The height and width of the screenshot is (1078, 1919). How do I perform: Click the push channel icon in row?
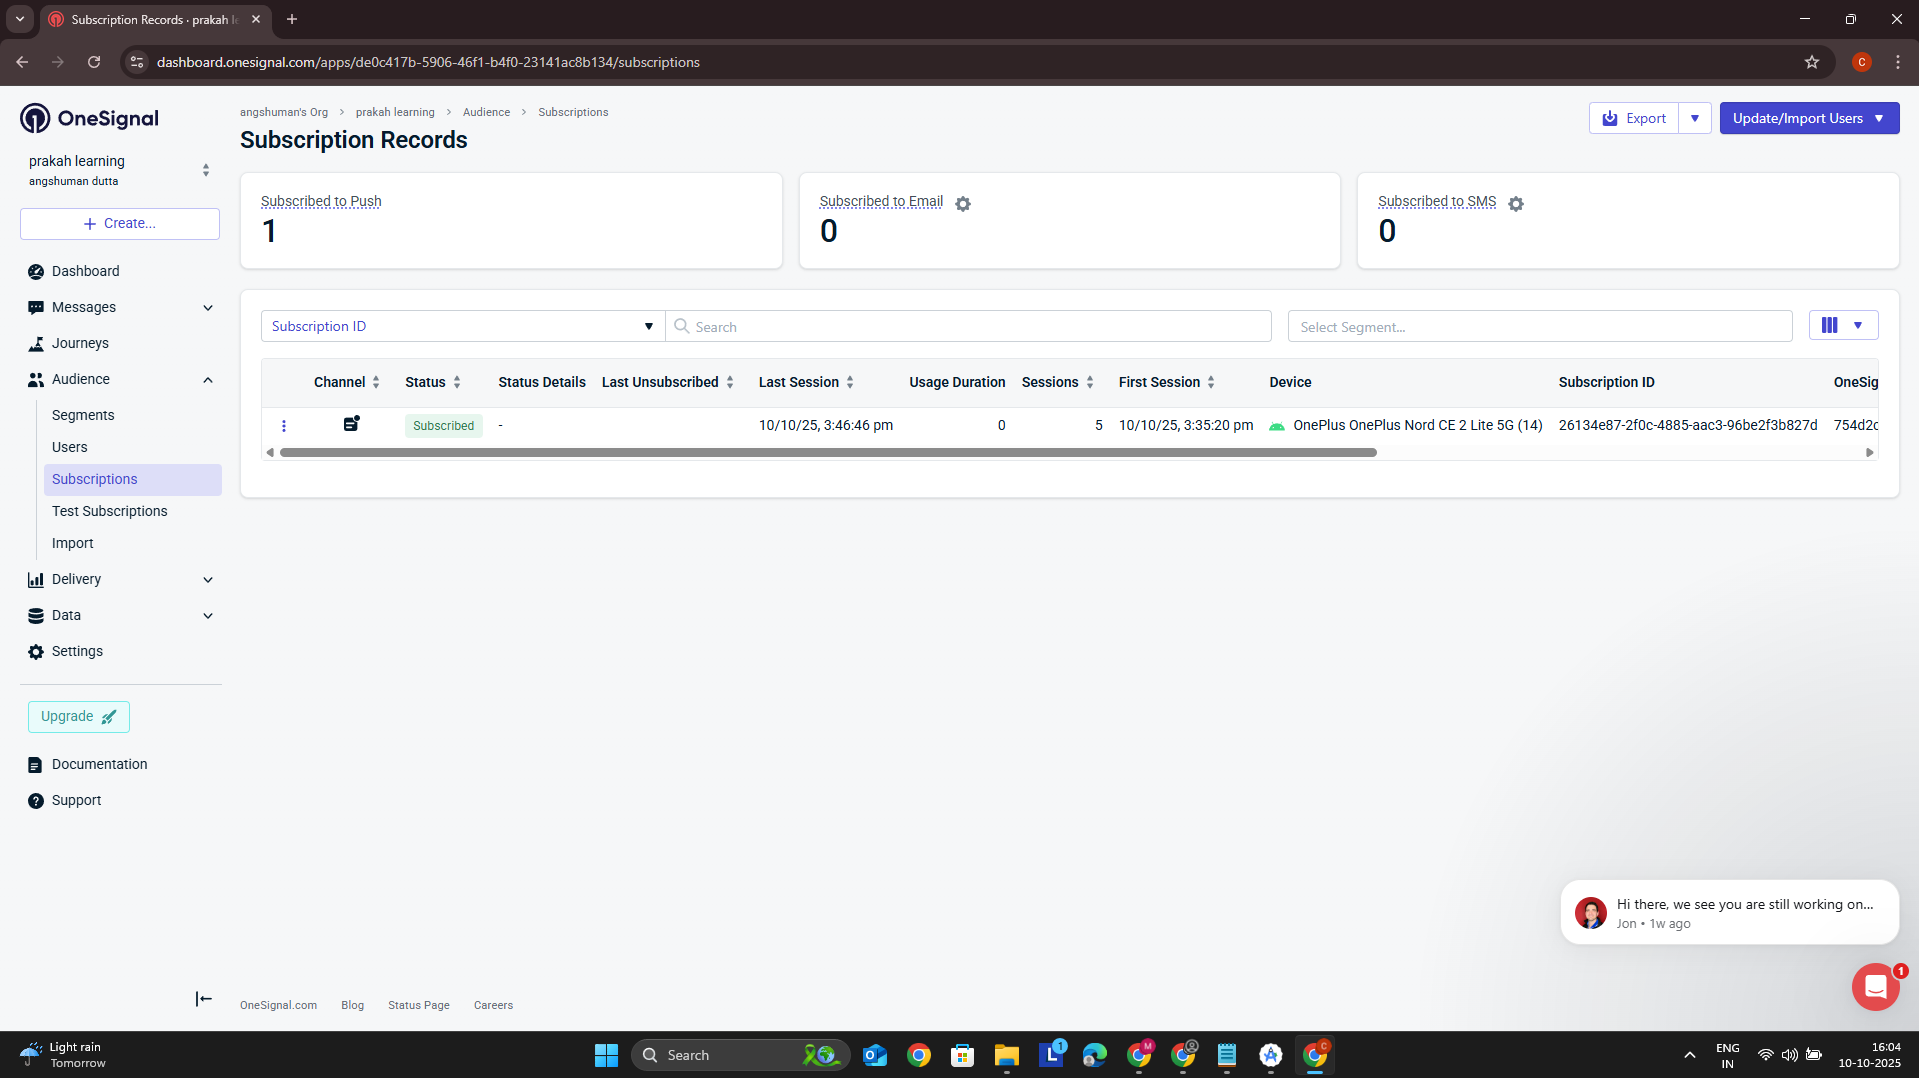(351, 424)
